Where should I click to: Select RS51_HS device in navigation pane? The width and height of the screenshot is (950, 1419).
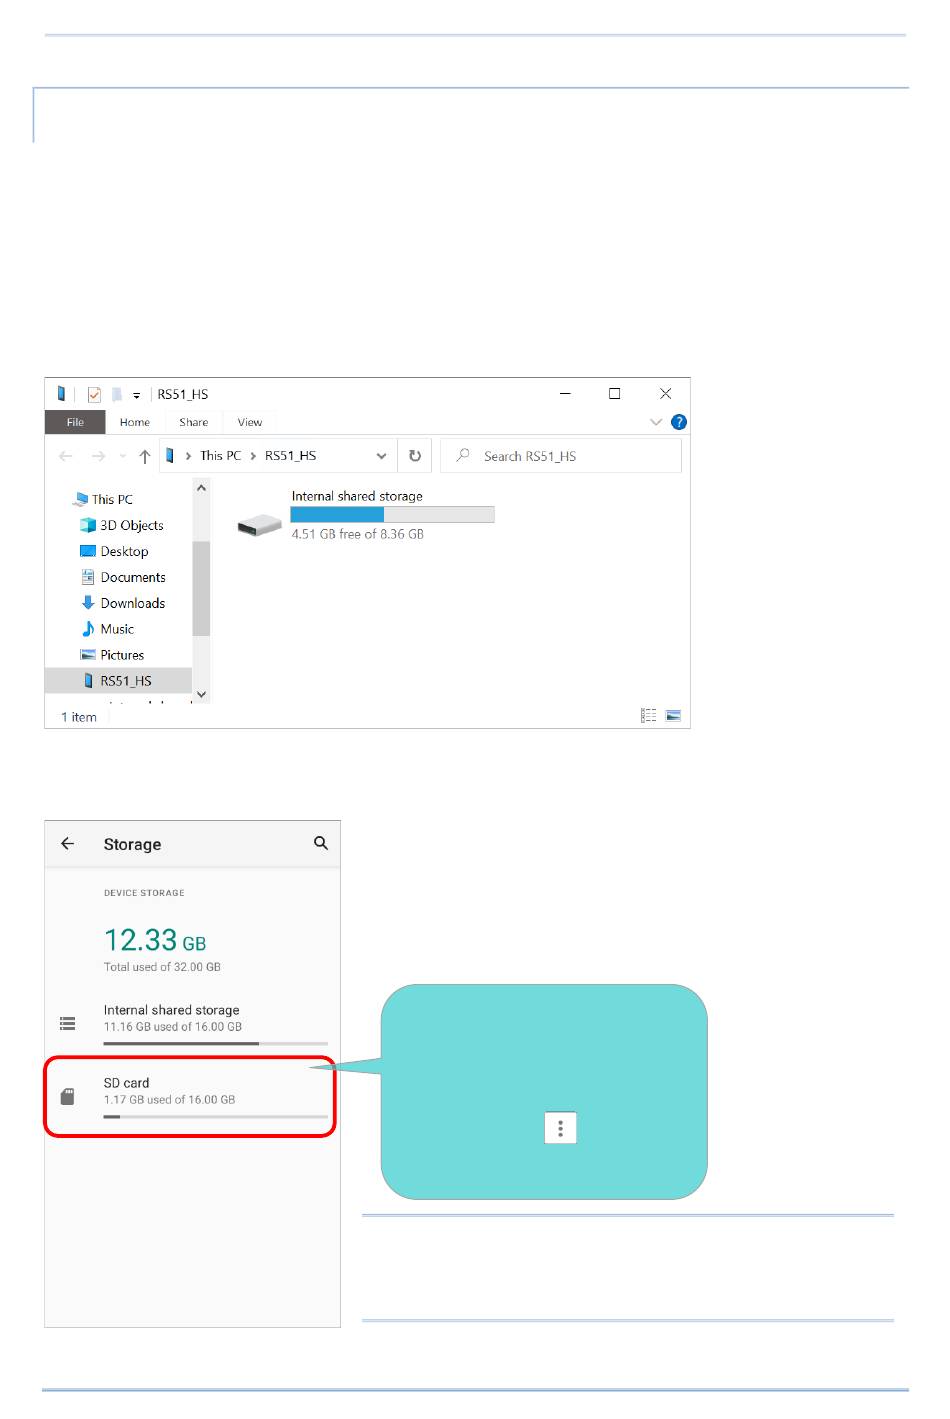tap(118, 681)
